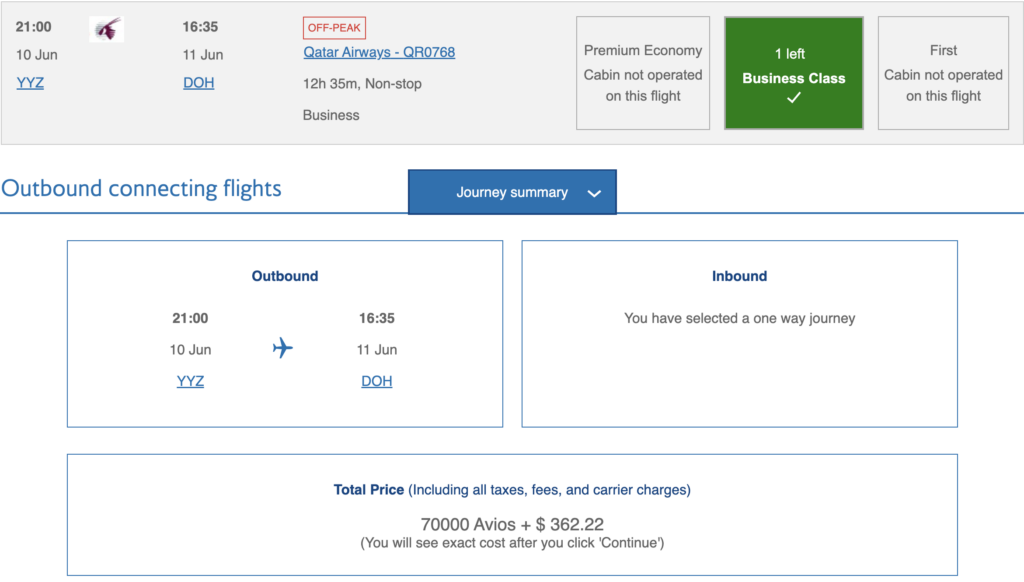Open the Journey summary dropdown button
The image size is (1024, 582).
click(512, 192)
